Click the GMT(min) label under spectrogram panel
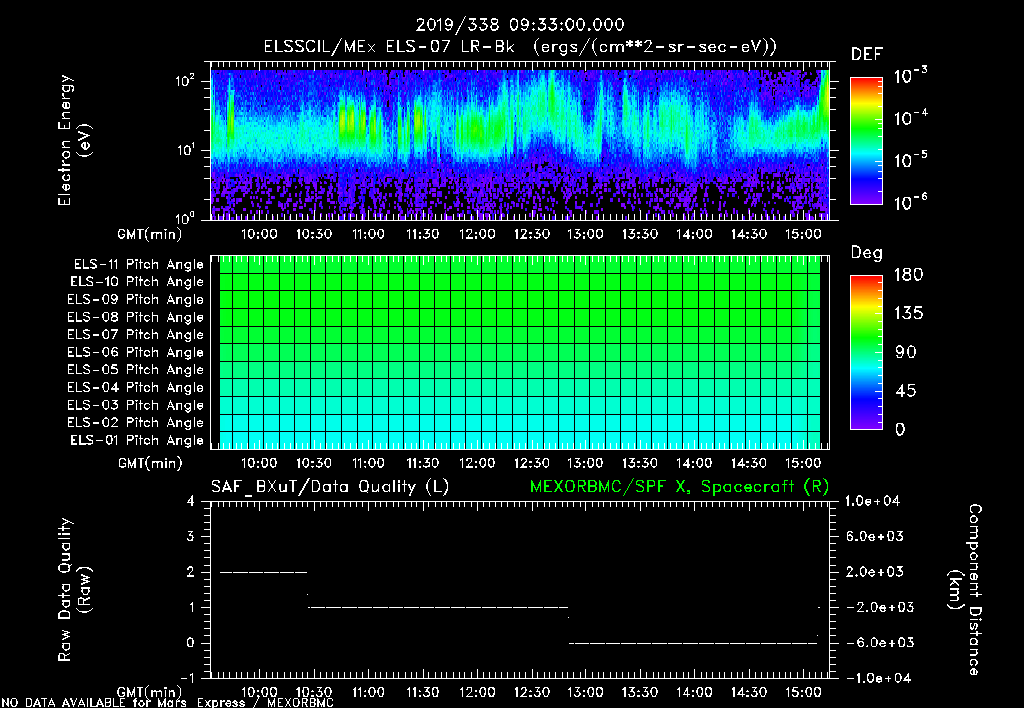The width and height of the screenshot is (1024, 708). (x=150, y=234)
